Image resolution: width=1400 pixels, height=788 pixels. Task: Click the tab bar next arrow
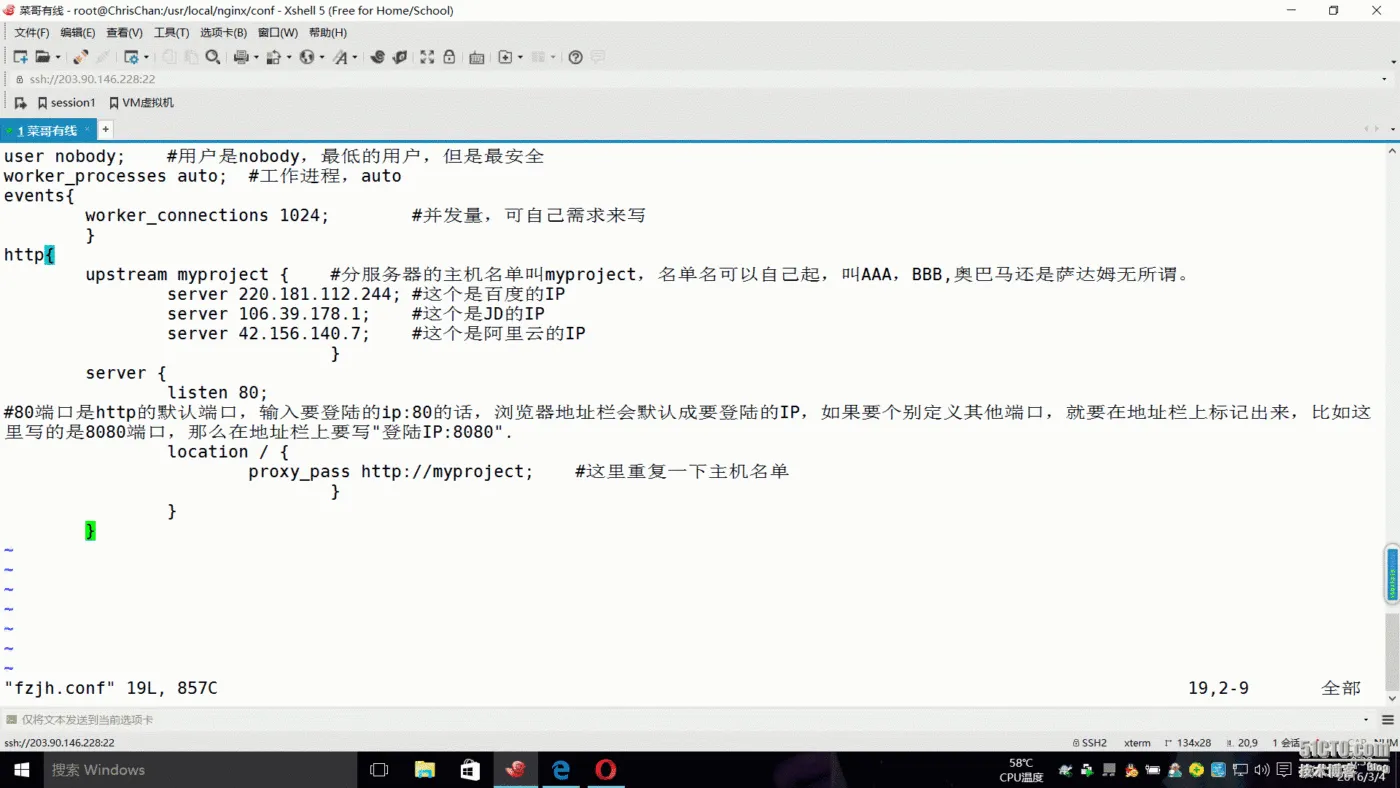click(1377, 129)
